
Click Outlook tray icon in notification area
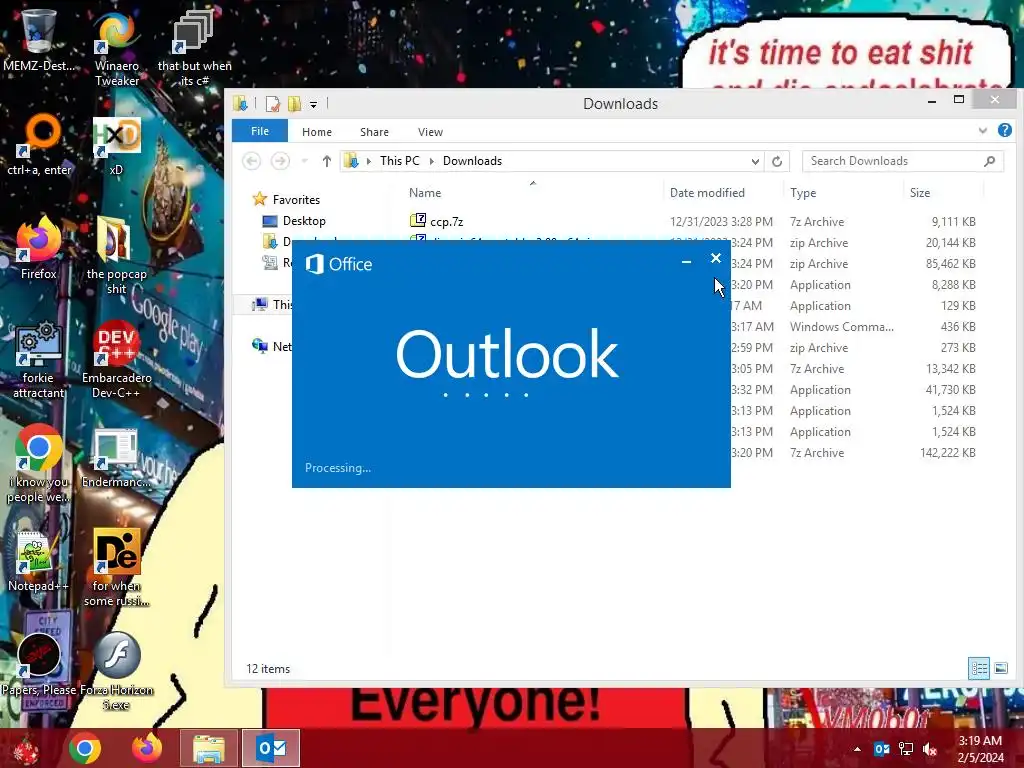[882, 749]
